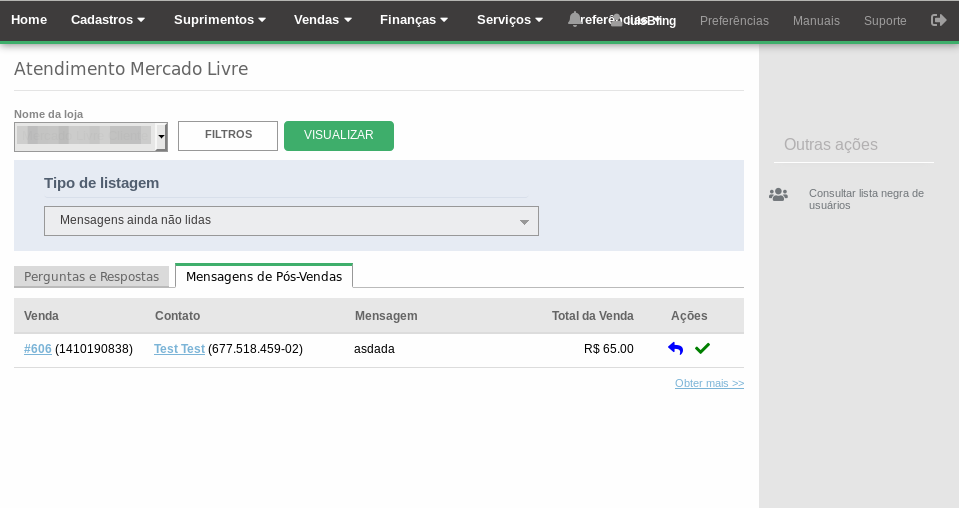The height and width of the screenshot is (508, 959).
Task: Open contact Test Test link
Action: pos(179,348)
